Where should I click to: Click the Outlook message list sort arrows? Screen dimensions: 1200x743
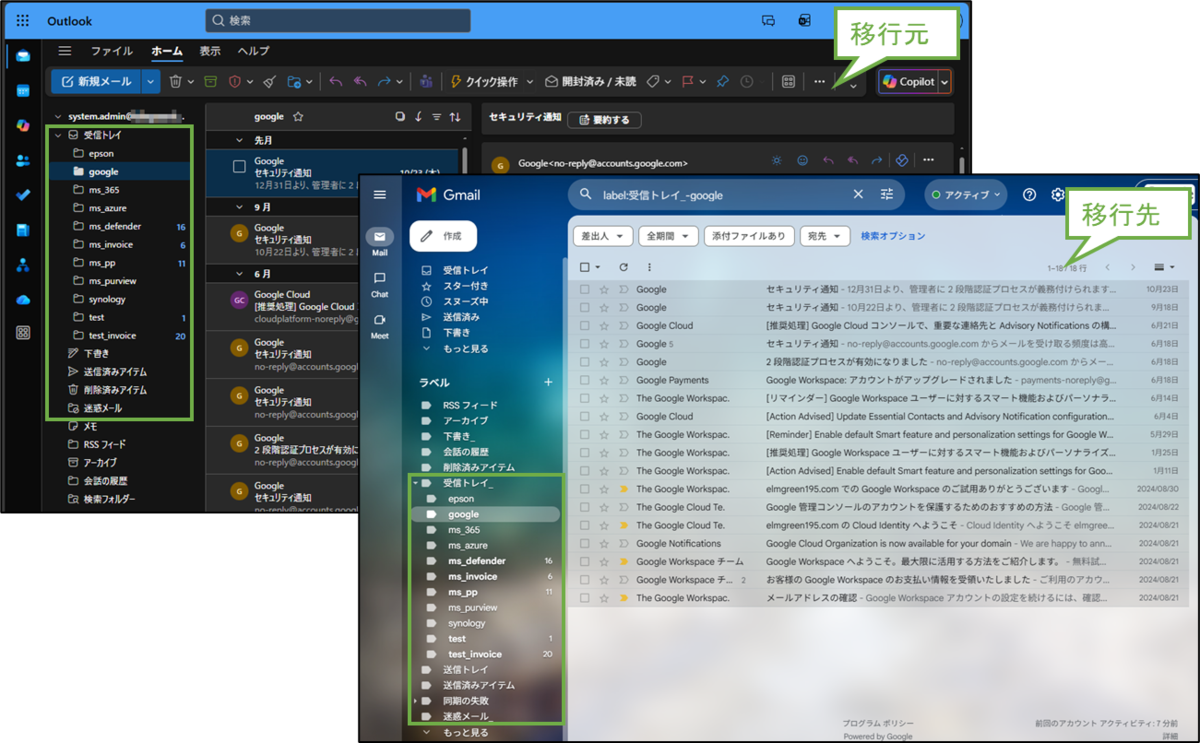pos(455,117)
